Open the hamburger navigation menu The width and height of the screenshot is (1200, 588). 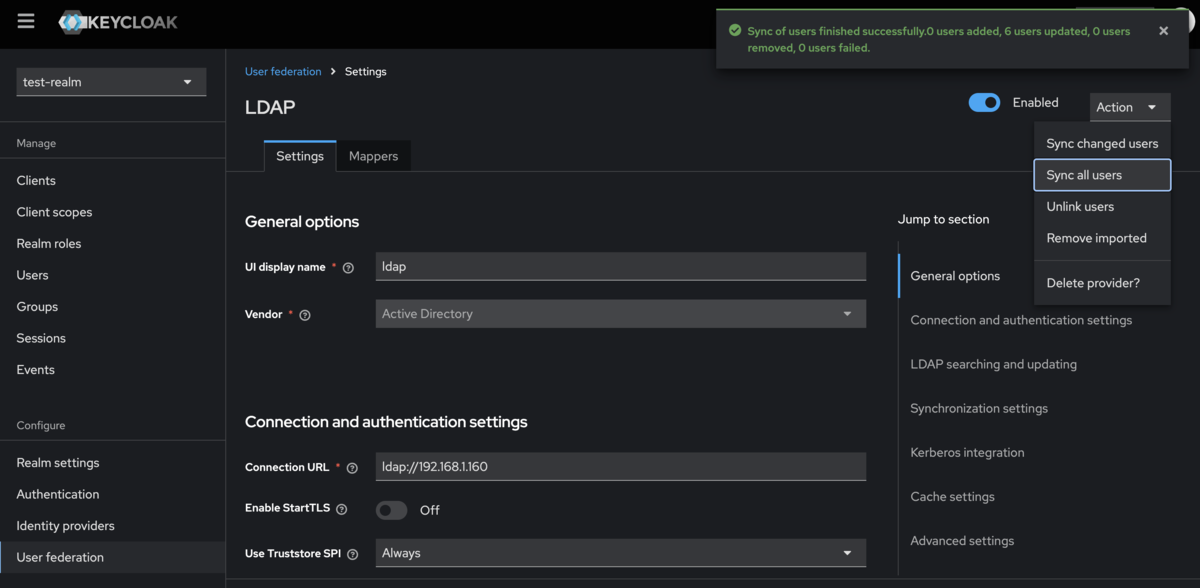26,21
